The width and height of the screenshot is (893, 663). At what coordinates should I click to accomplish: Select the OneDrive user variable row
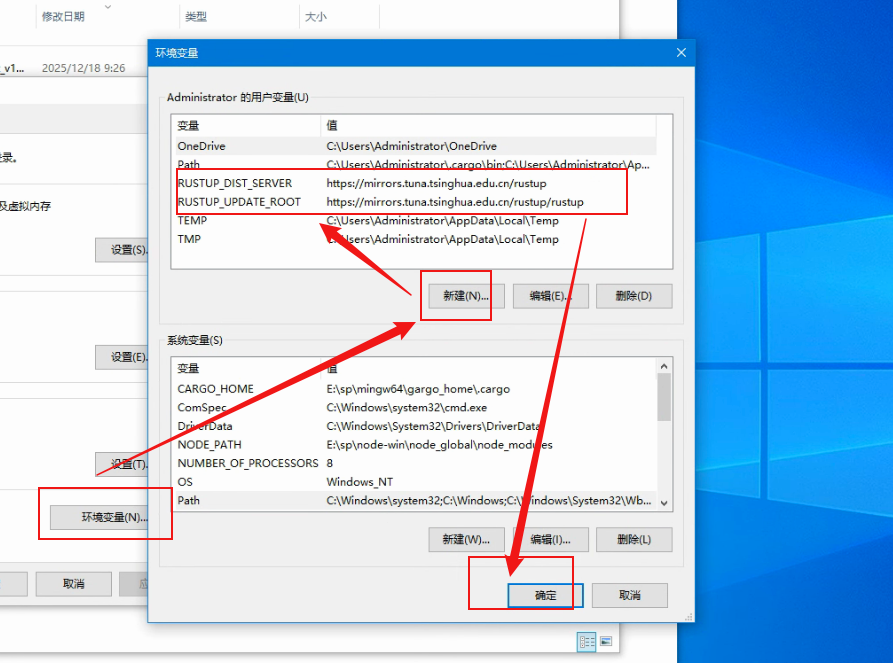[414, 146]
